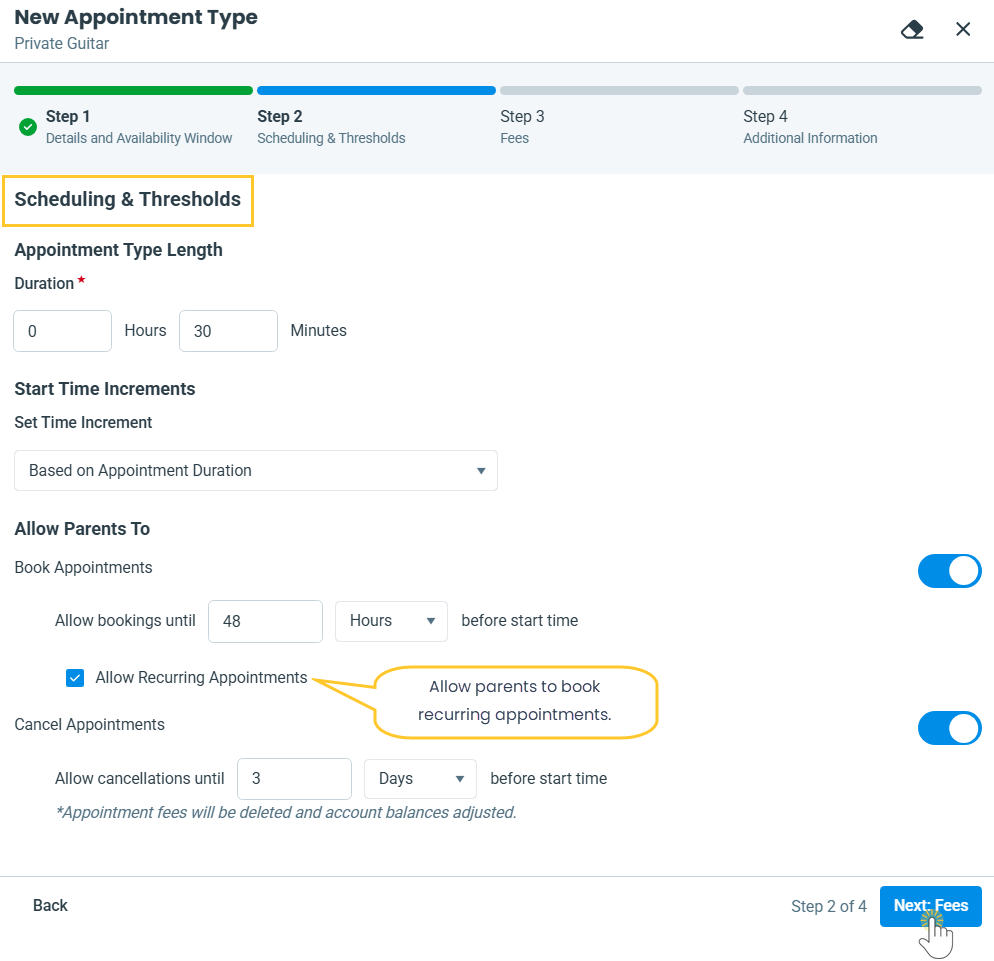Close the New Appointment Type dialog

click(x=963, y=29)
